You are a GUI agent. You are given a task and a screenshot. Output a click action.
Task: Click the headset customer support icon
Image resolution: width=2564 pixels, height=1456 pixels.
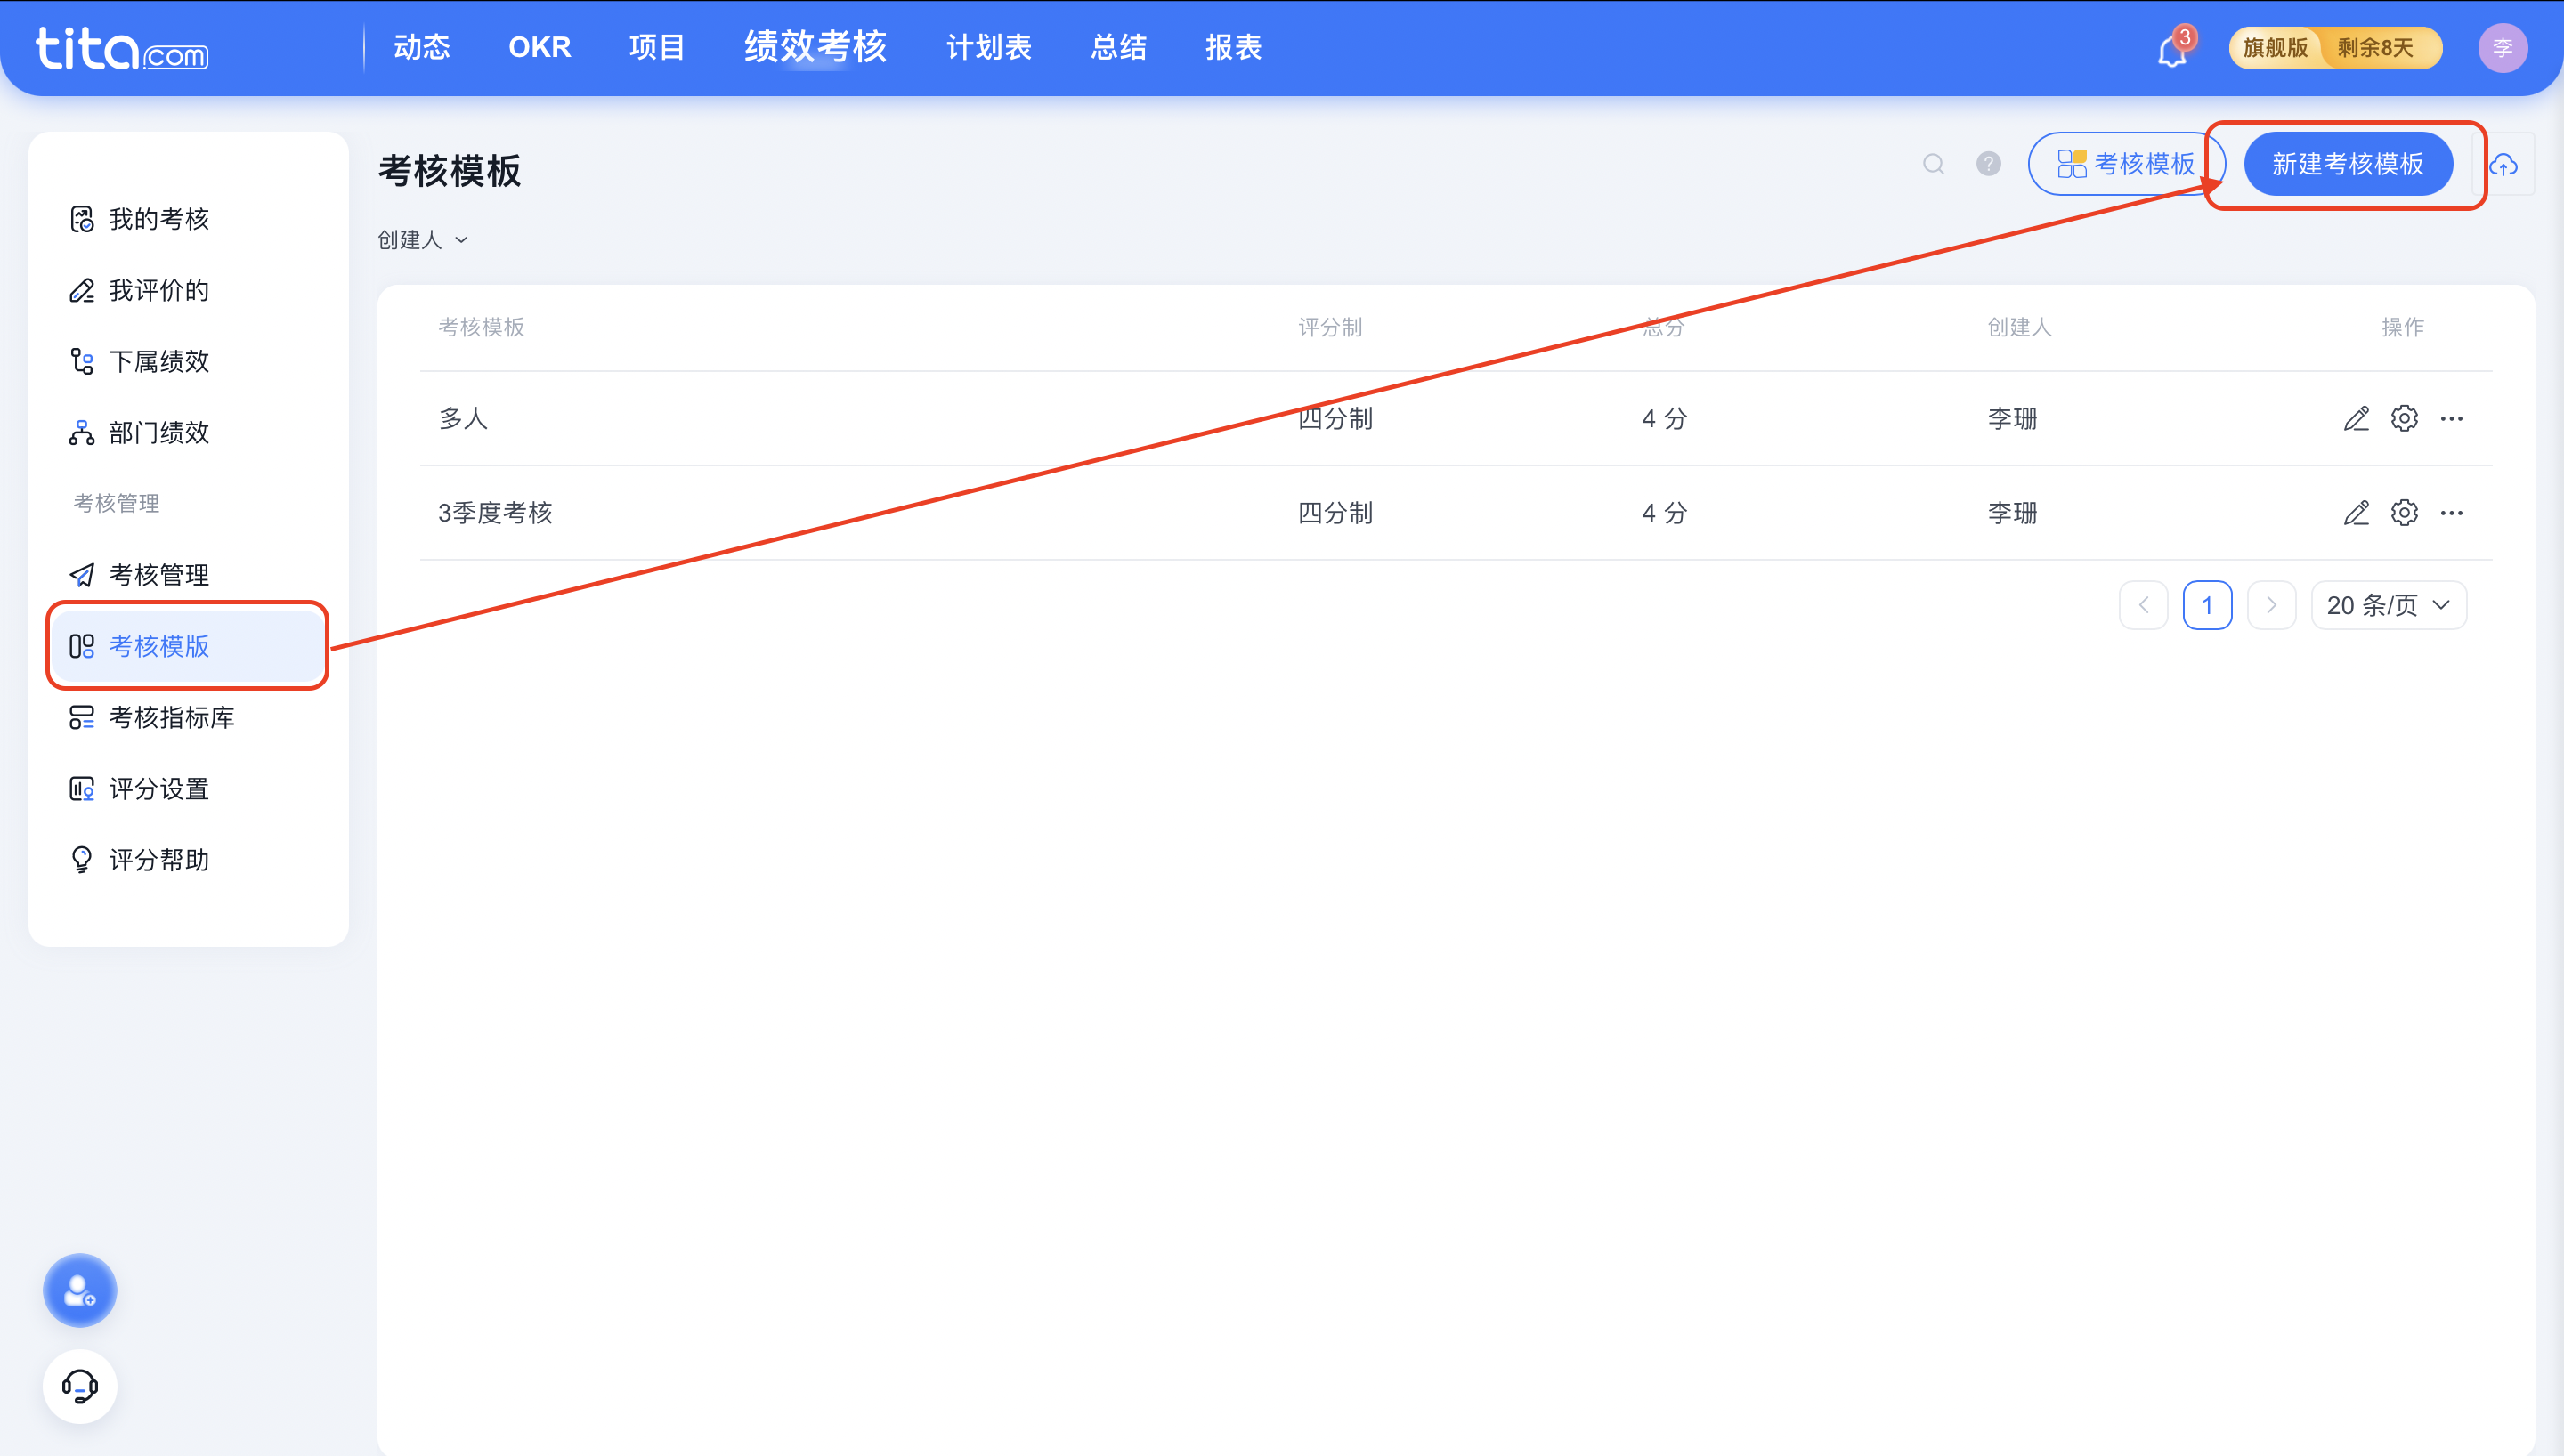(80, 1386)
